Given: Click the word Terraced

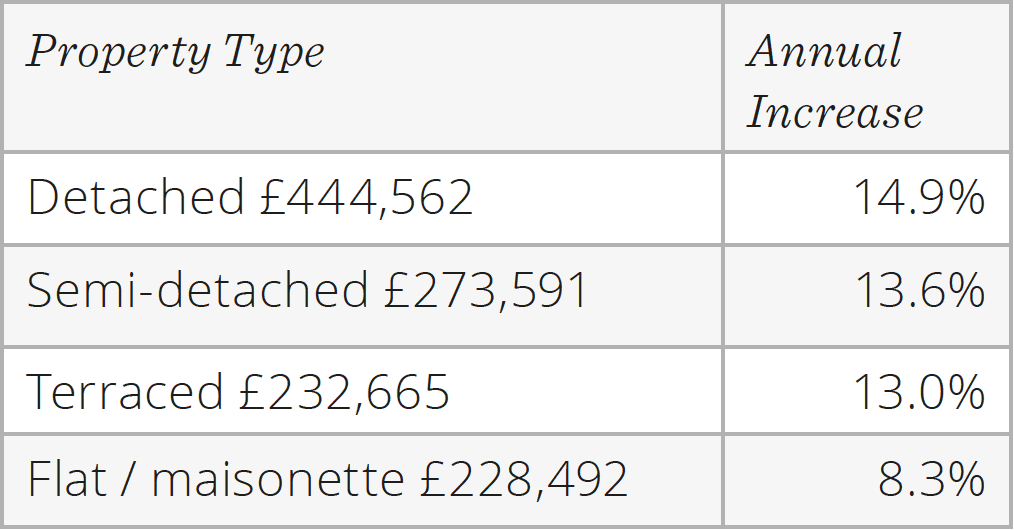Looking at the screenshot, I should (x=125, y=391).
